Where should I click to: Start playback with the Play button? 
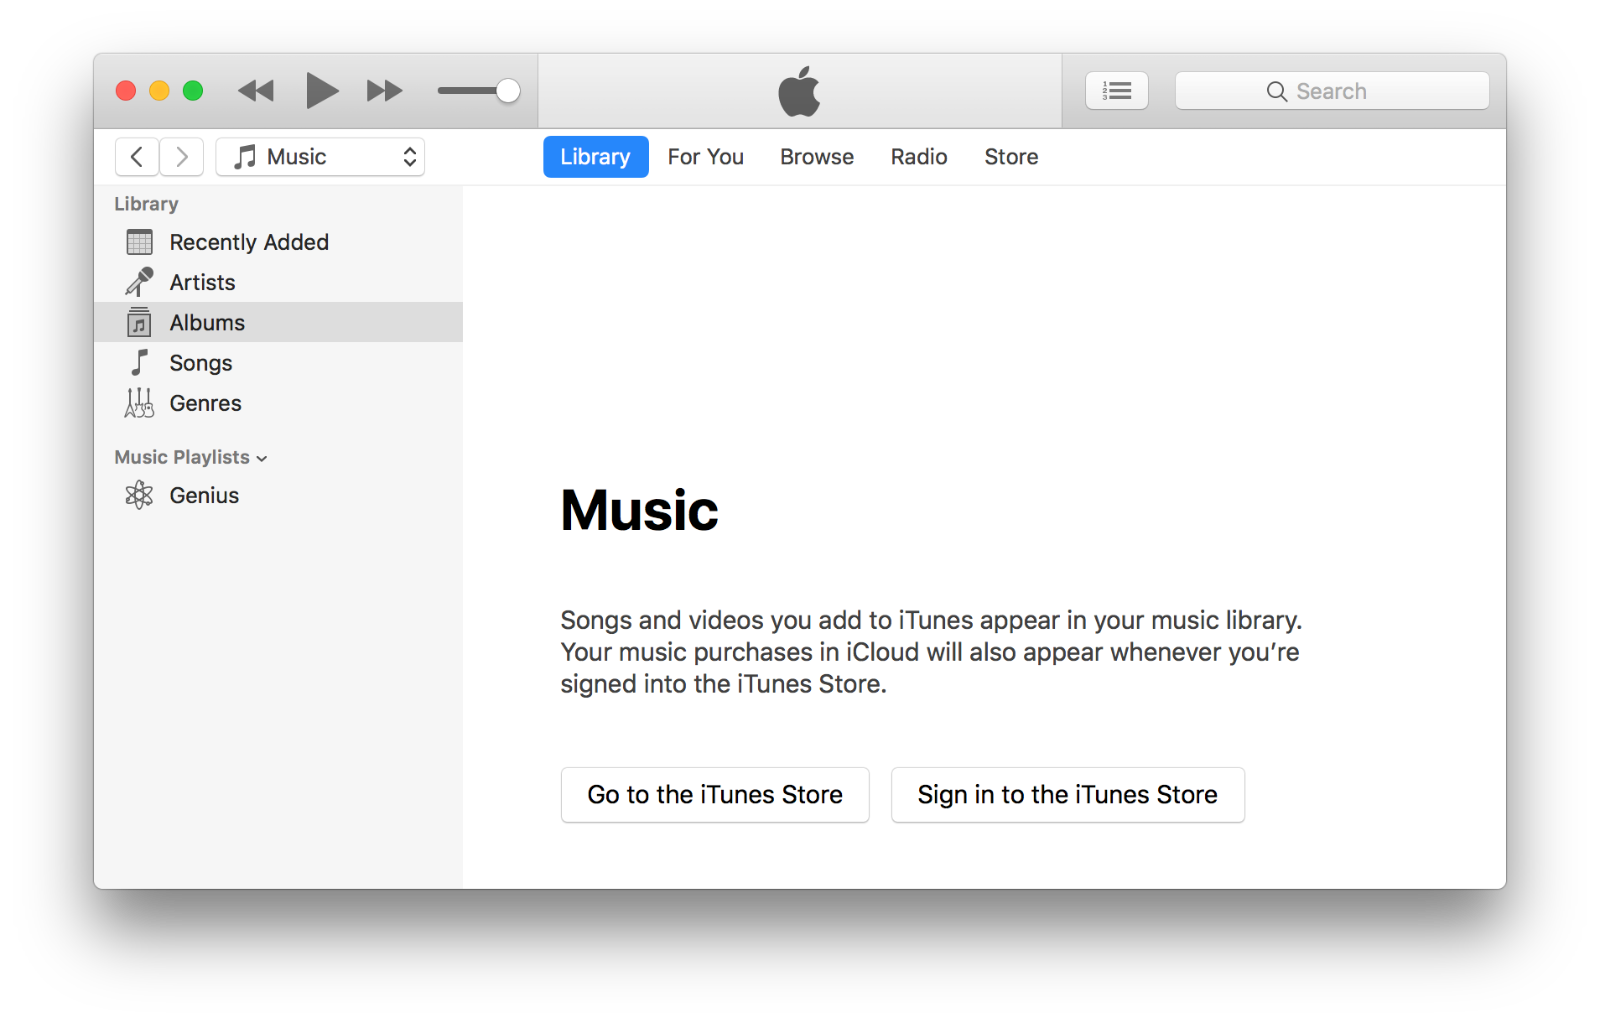click(x=321, y=91)
